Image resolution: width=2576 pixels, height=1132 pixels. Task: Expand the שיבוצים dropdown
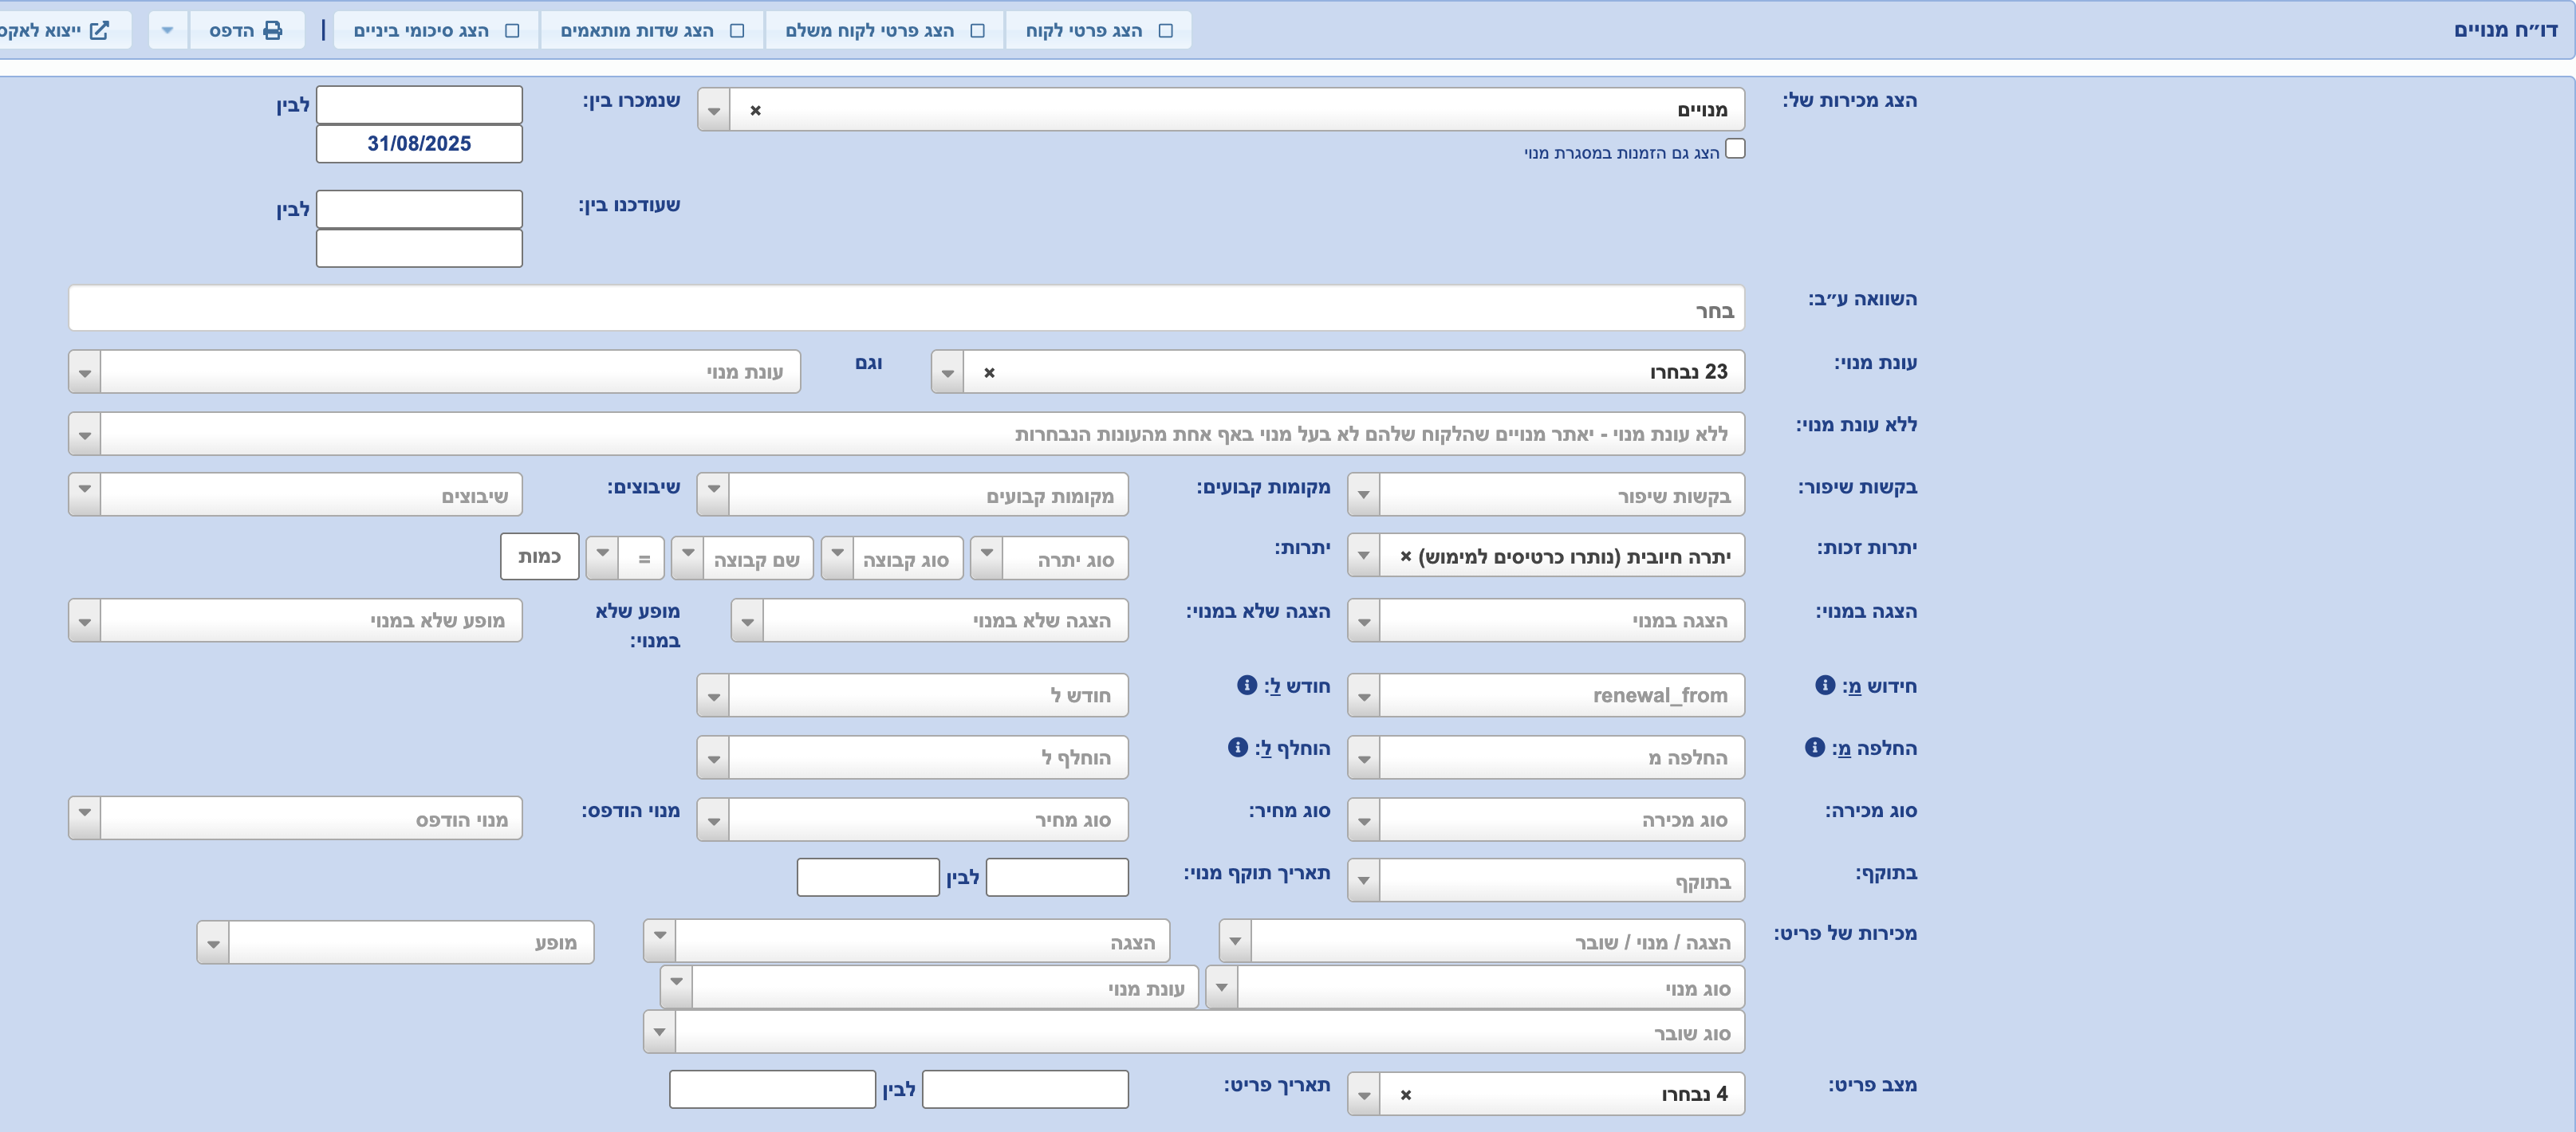pos(85,495)
